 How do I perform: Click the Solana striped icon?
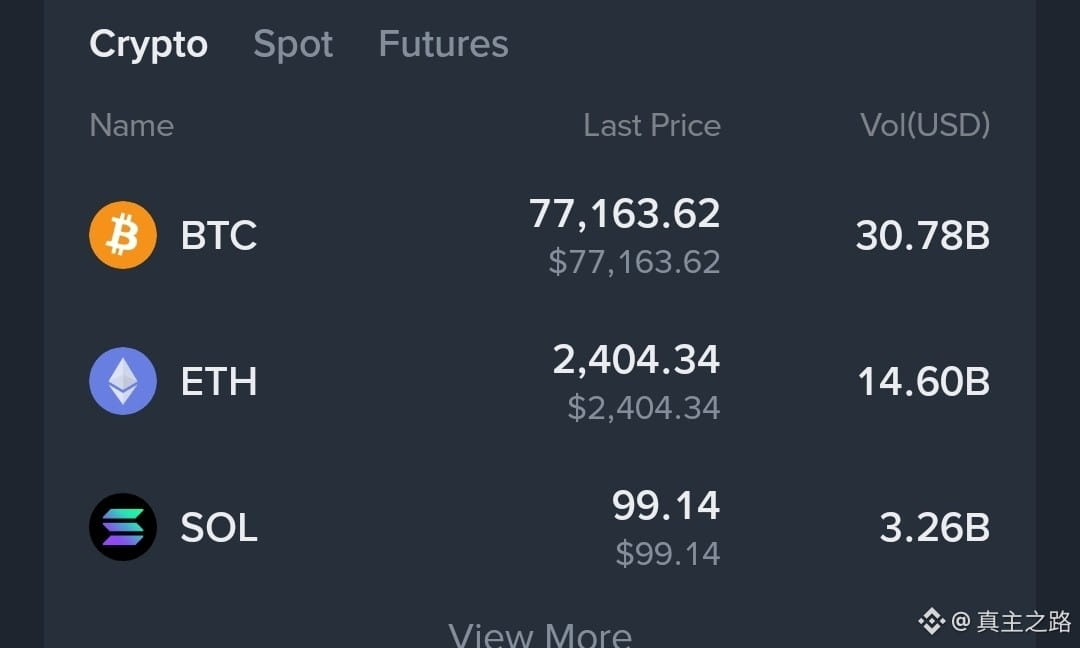(123, 527)
